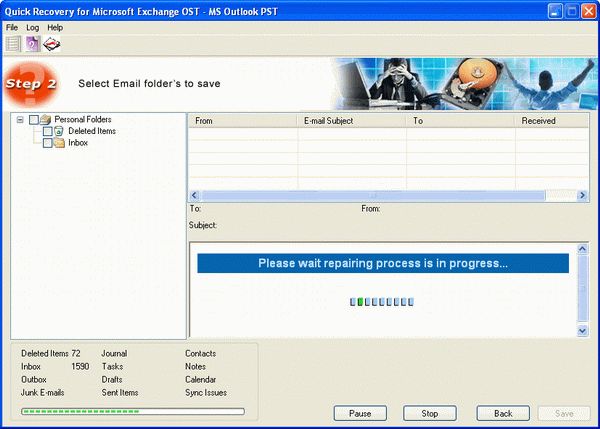Select the Deleted Items tree label

pyautogui.click(x=92, y=131)
